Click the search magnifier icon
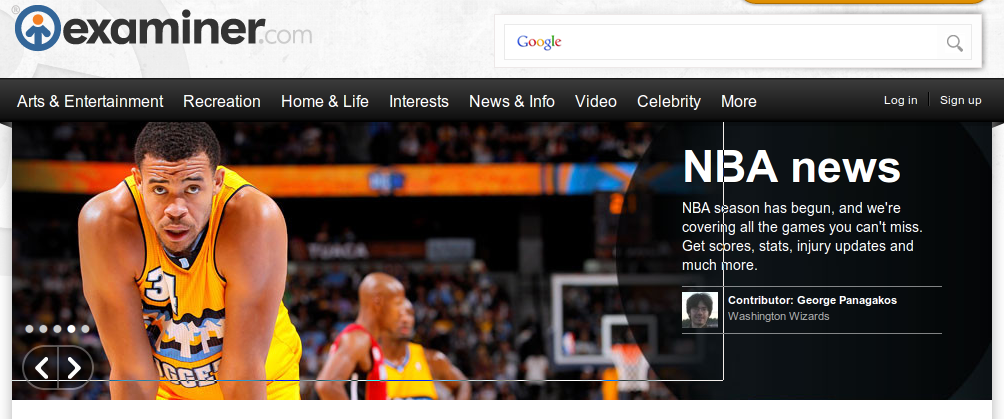The image size is (1004, 419). [x=955, y=43]
